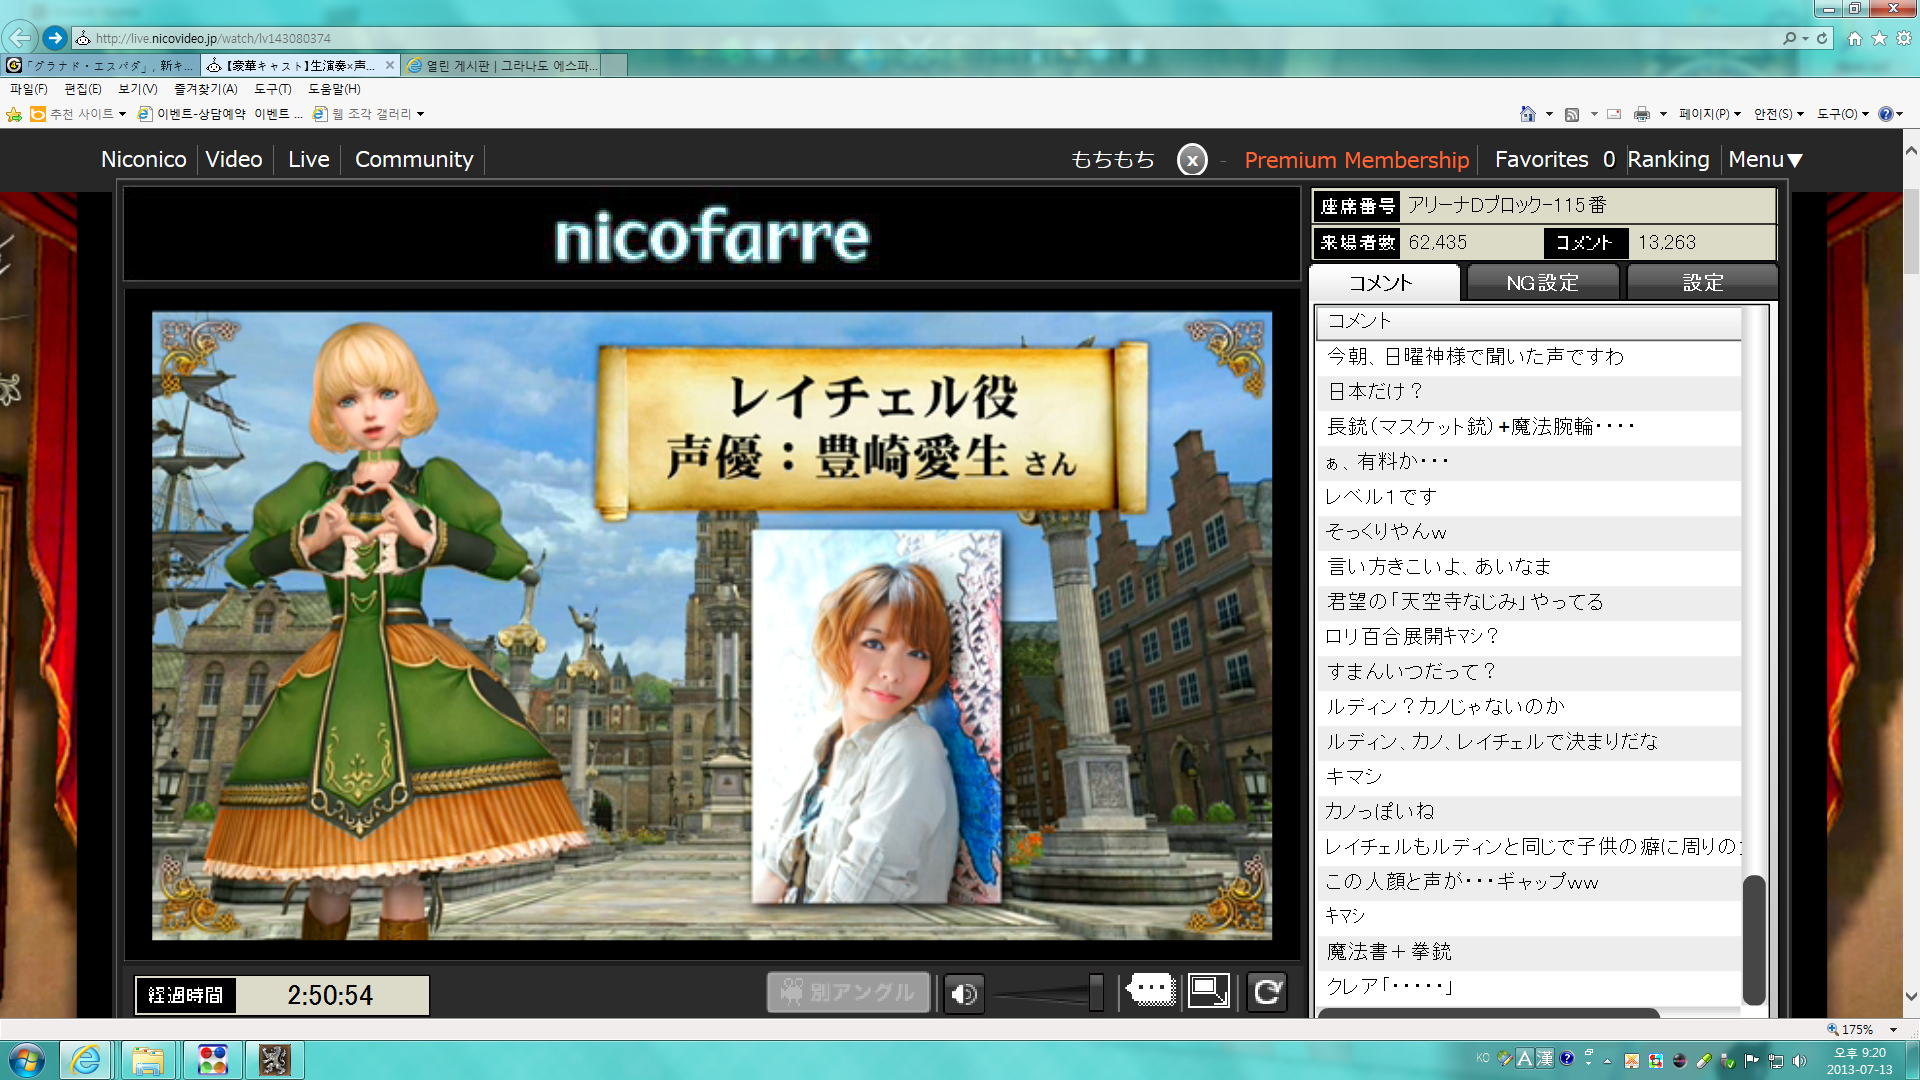Click the add-to-favorites-bar star icon

tap(14, 114)
